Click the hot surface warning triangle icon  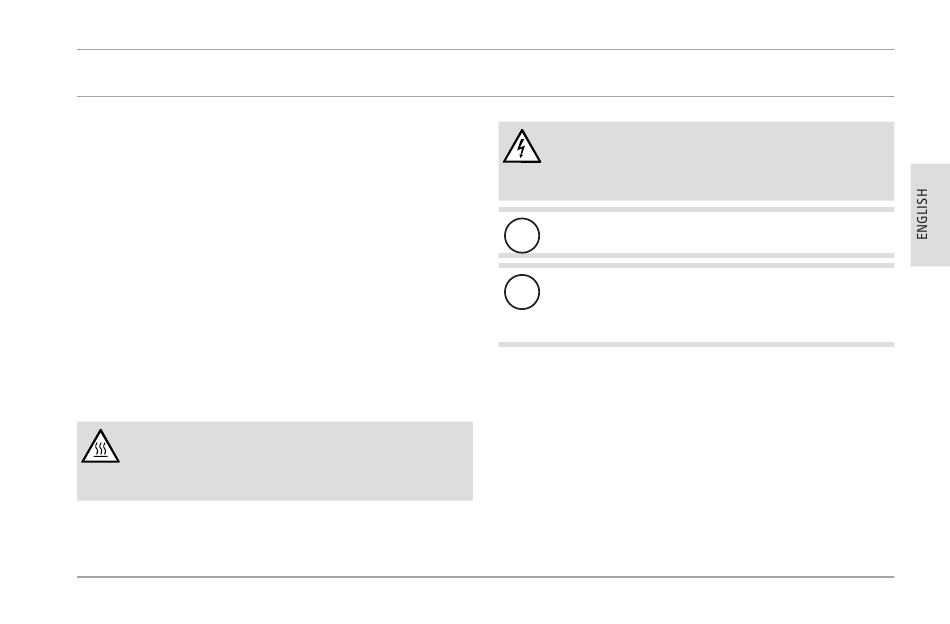coord(101,446)
